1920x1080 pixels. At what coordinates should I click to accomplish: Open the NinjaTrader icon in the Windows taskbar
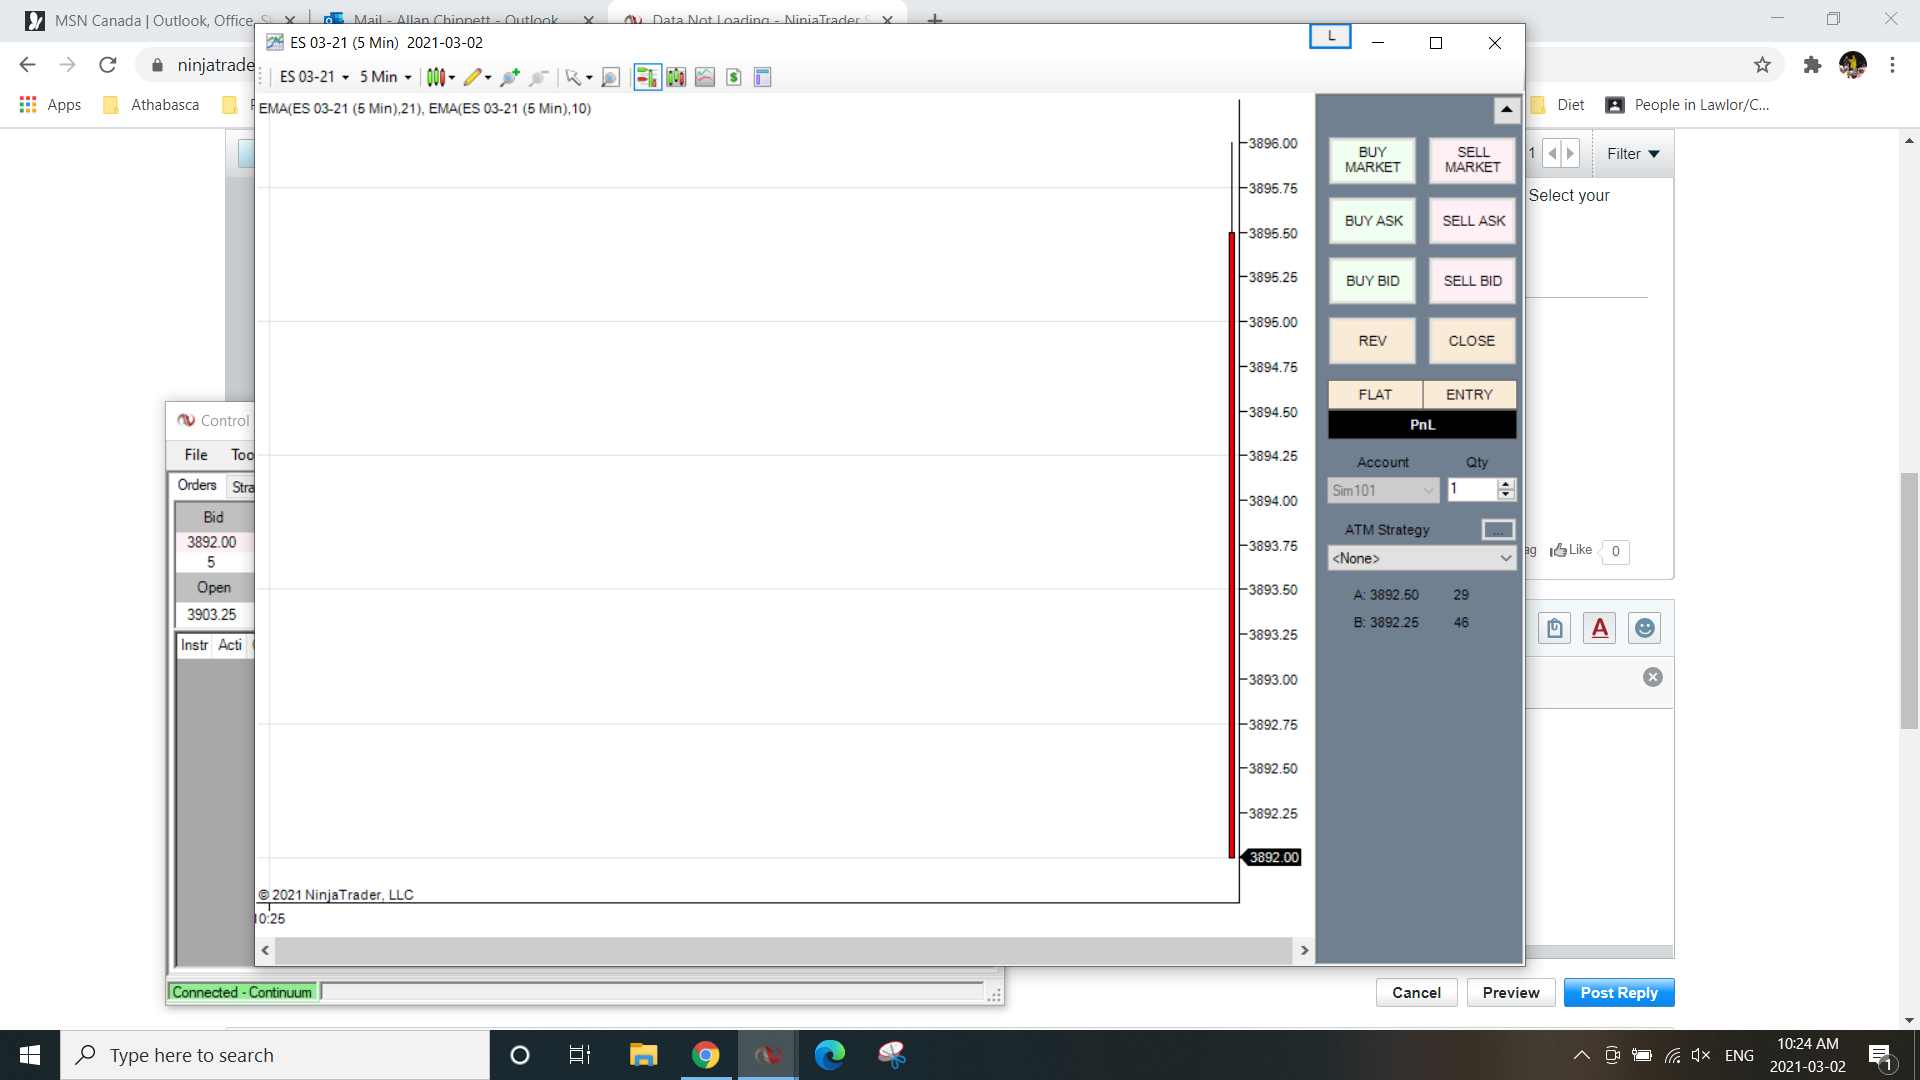767,1054
